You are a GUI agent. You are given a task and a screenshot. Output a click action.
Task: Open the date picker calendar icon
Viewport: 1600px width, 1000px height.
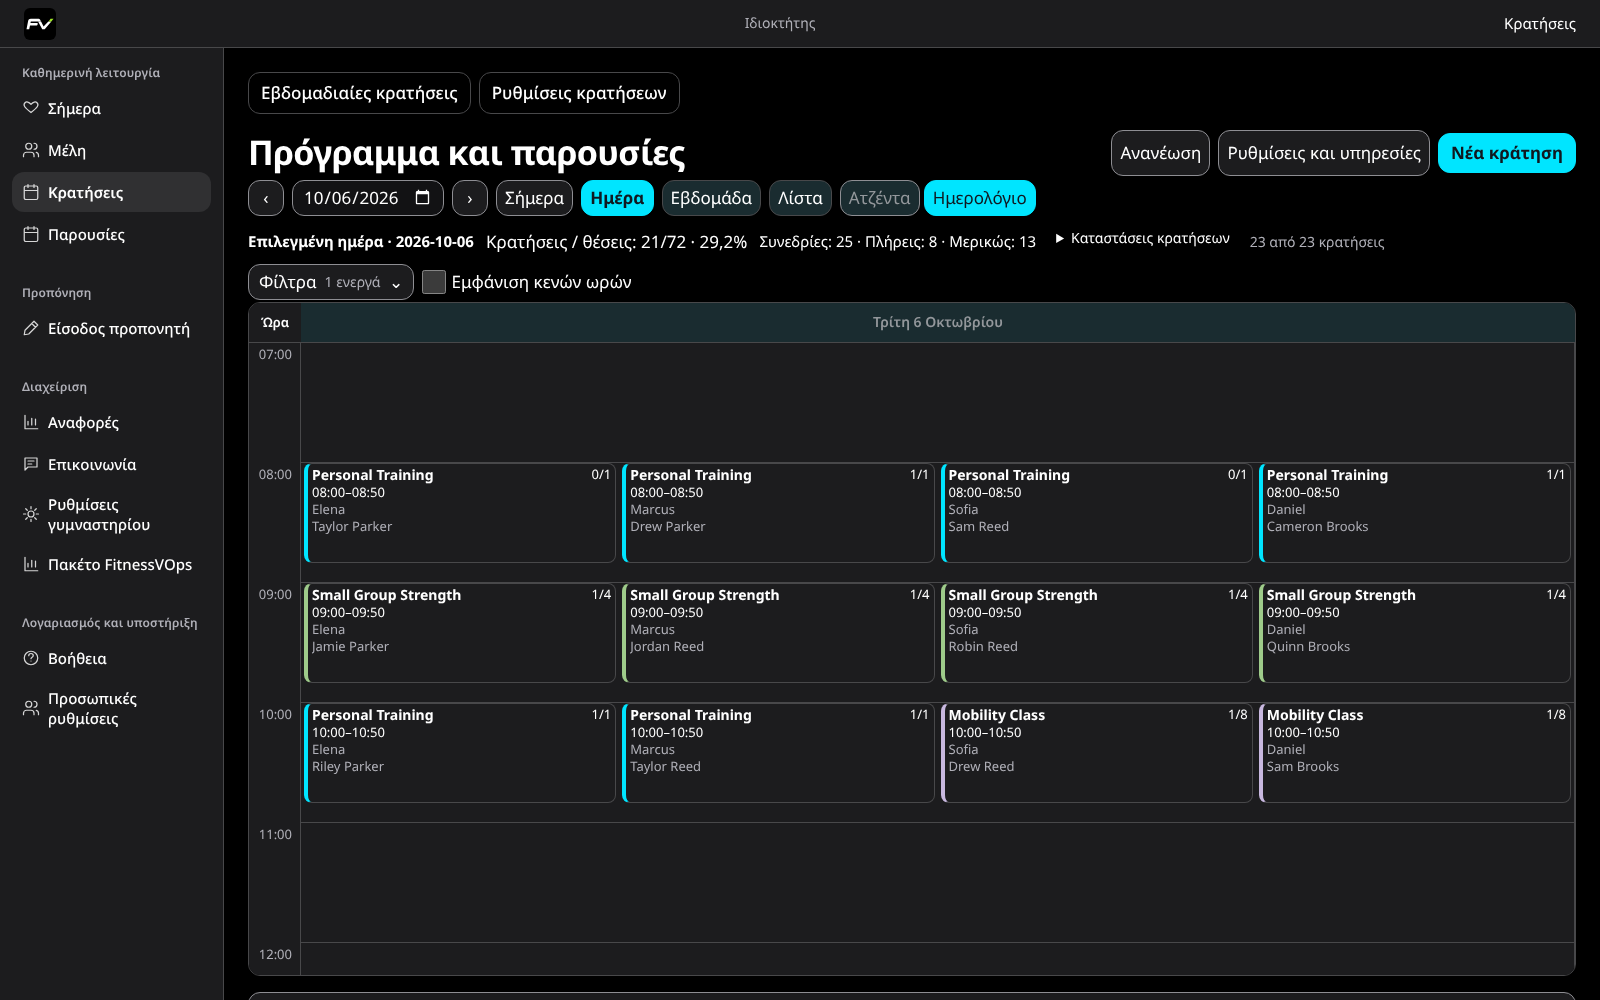pos(423,197)
